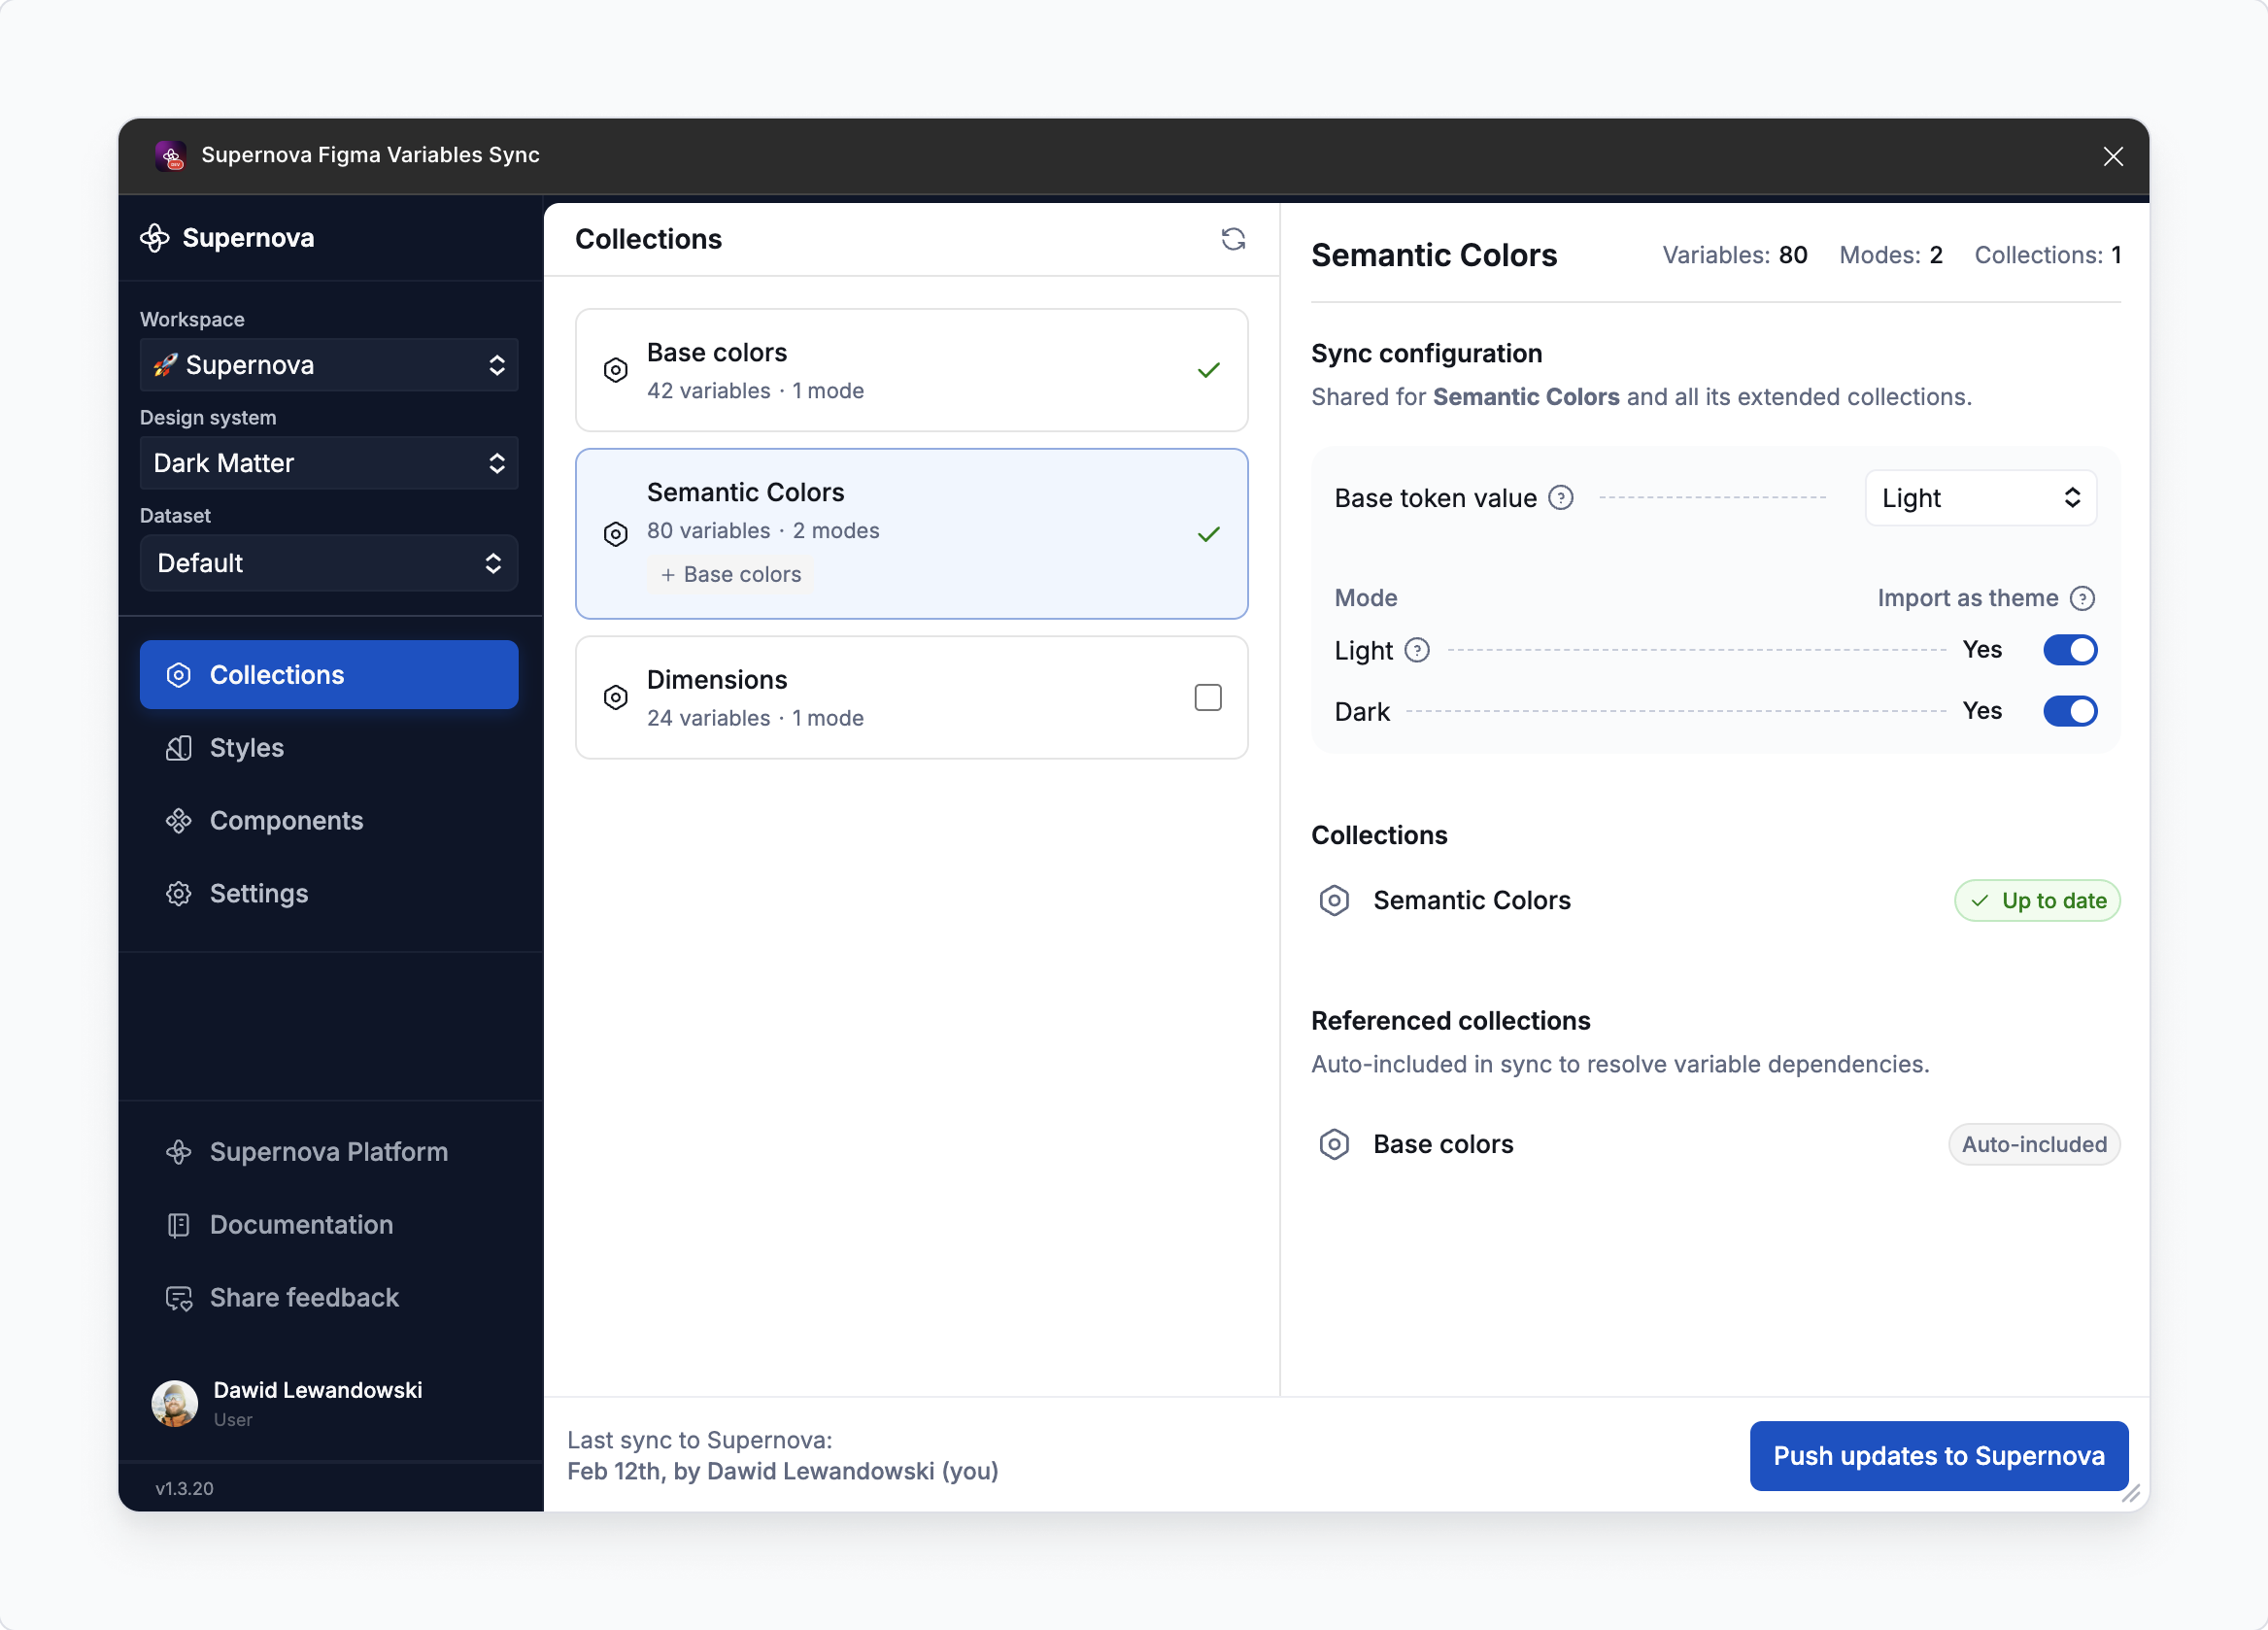This screenshot has width=2268, height=1630.
Task: Check the Dimensions collection checkbox
Action: 1208,697
